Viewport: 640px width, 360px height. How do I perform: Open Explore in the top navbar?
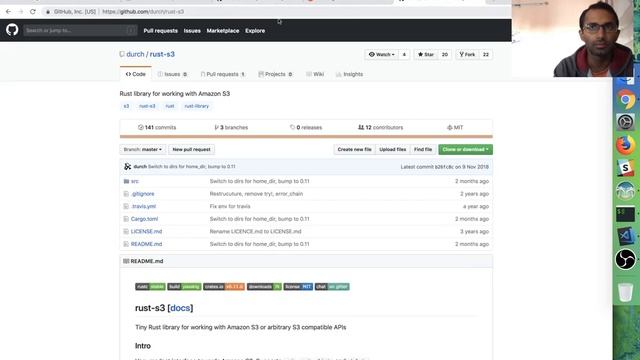pos(255,31)
